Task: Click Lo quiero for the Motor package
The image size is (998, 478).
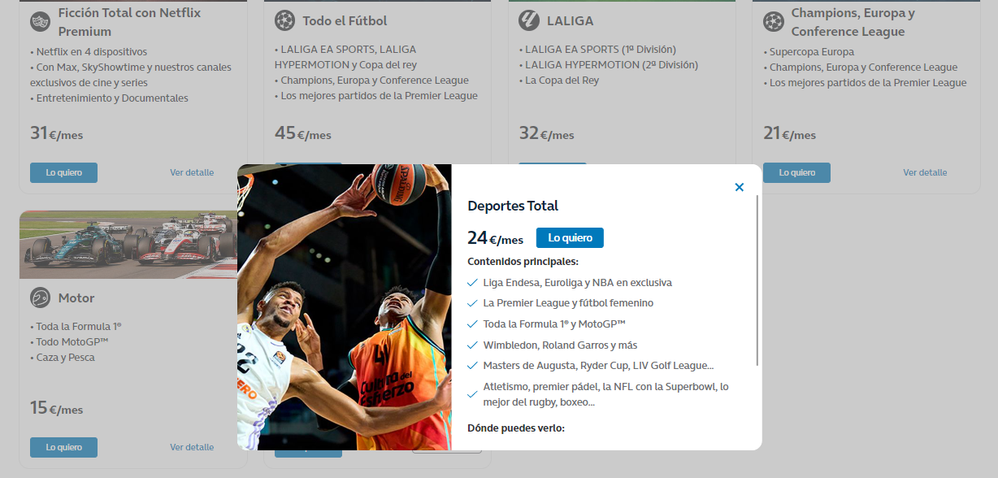Action: tap(64, 447)
